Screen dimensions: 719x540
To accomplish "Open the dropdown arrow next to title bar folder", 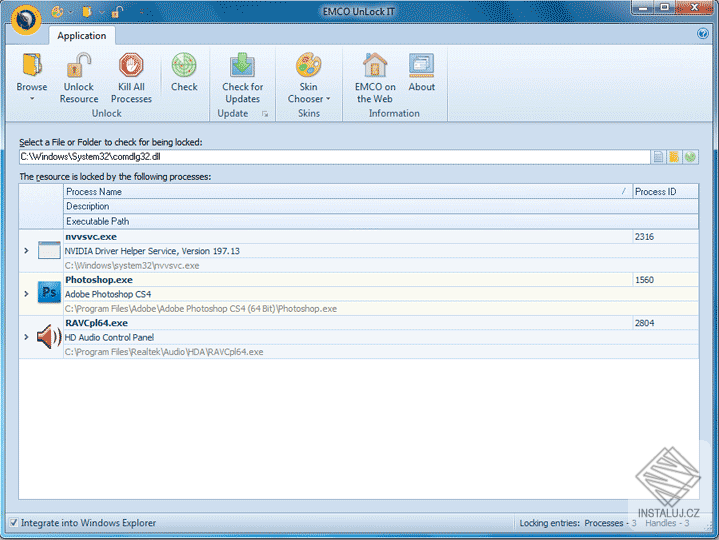I will 101,12.
